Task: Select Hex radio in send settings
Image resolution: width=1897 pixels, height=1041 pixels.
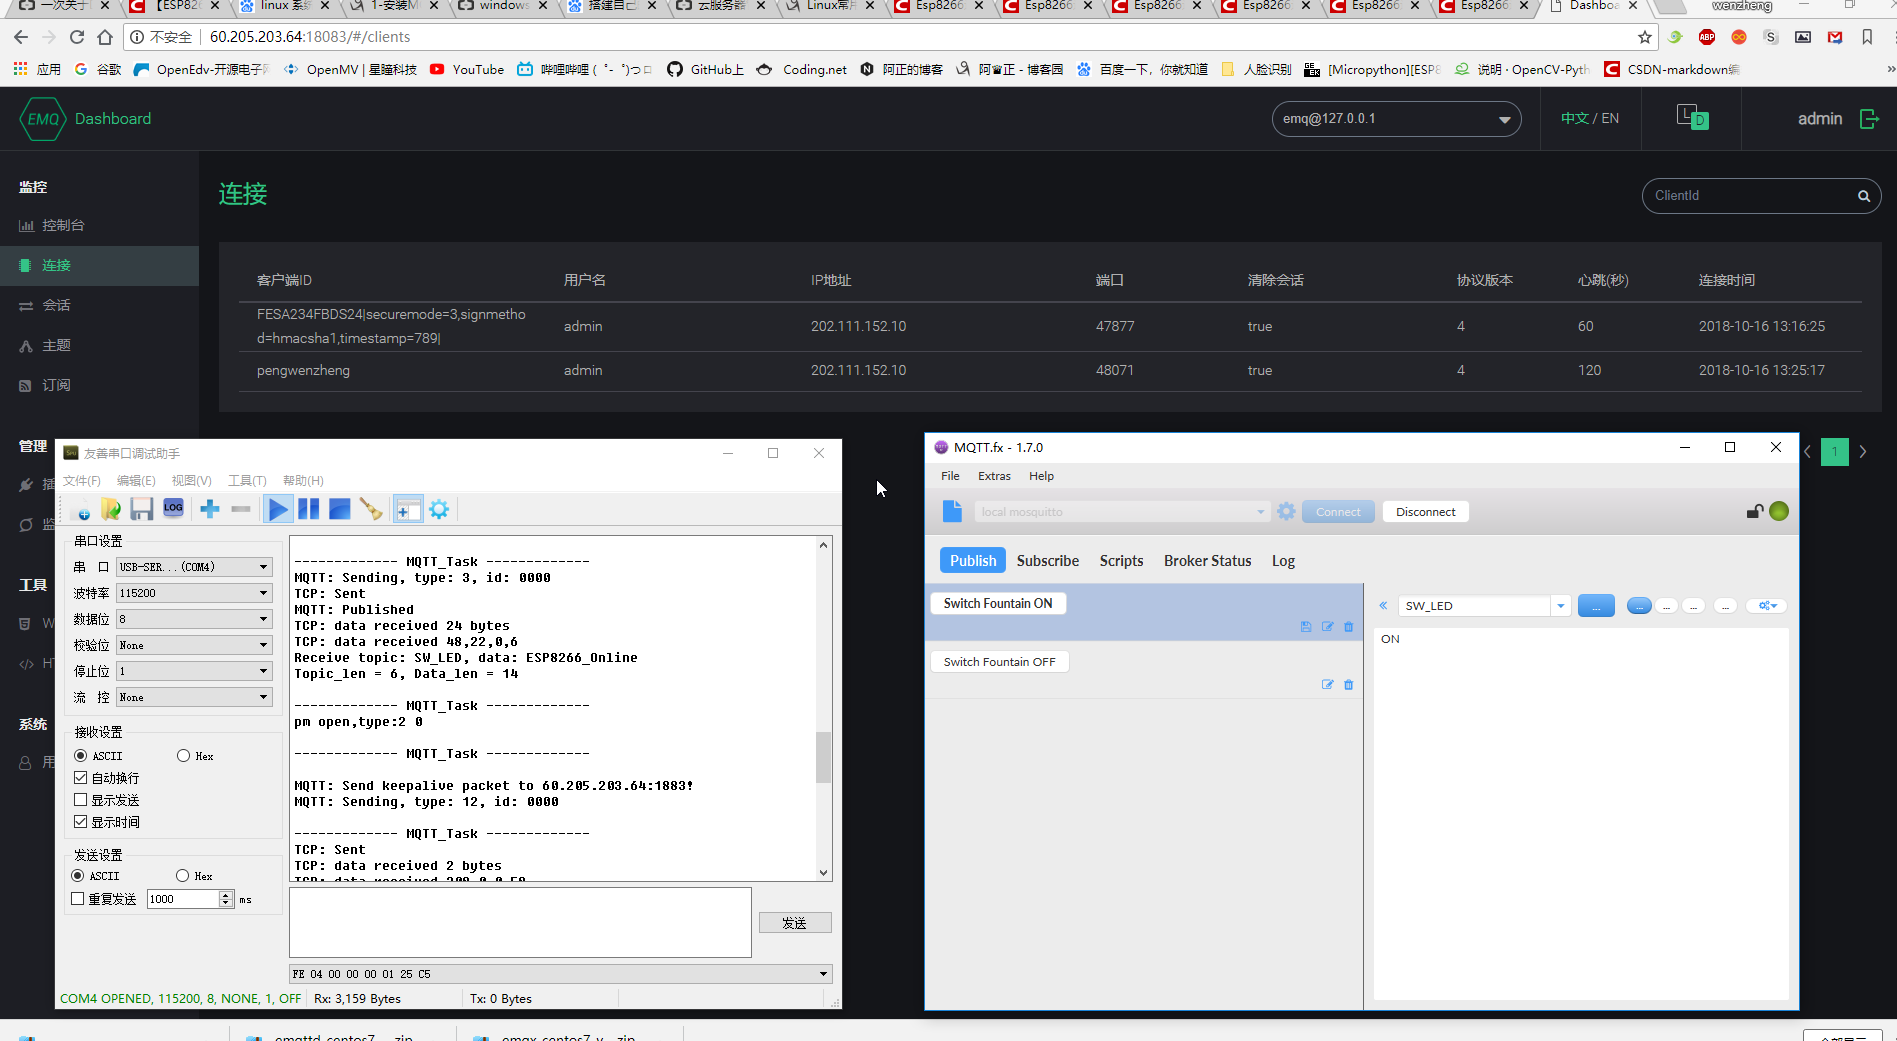Action: 182,876
